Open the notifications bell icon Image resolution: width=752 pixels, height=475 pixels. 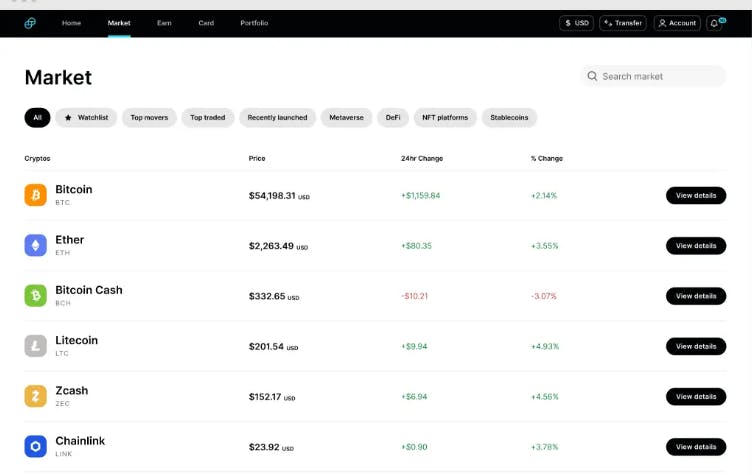(x=715, y=23)
